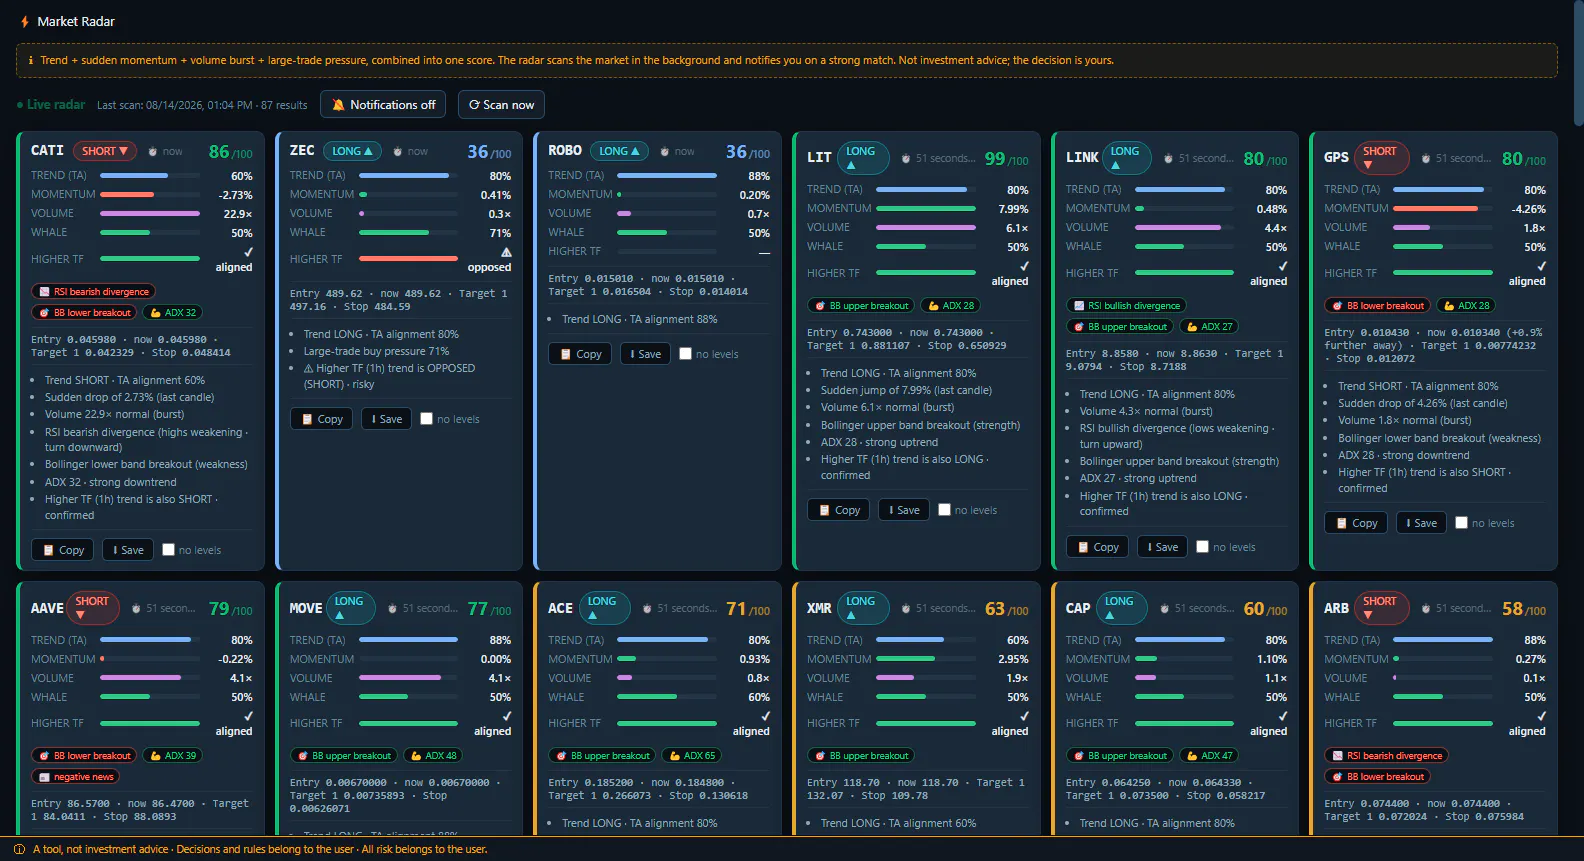Viewport: 1584px width, 861px height.
Task: Copy the ZEC signal details
Action: (x=322, y=419)
